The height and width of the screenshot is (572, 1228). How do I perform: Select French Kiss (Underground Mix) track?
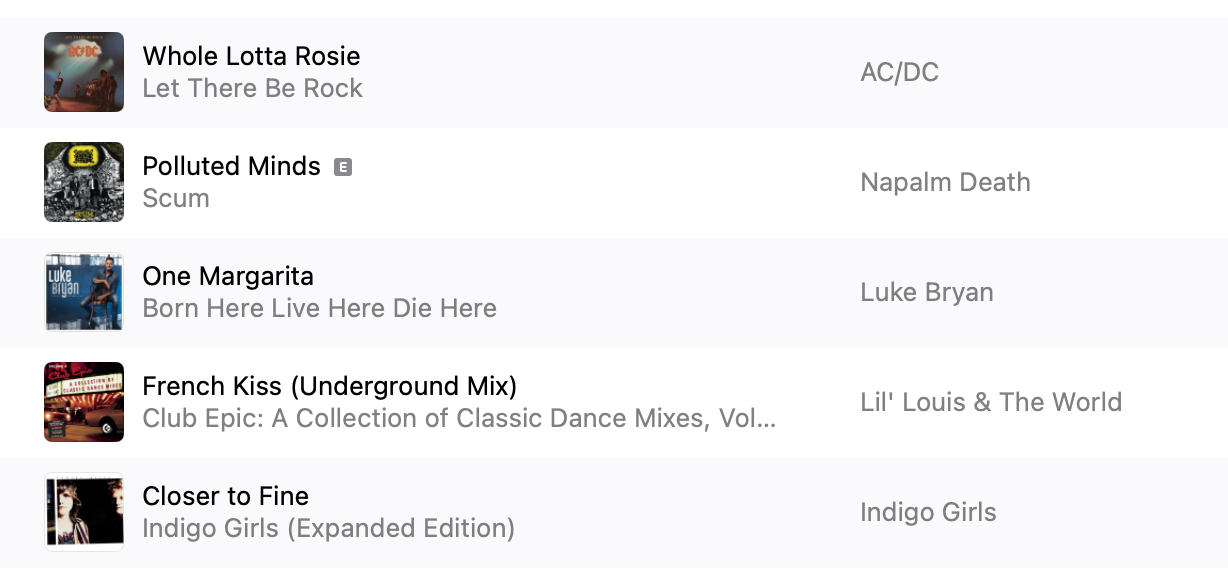[329, 386]
